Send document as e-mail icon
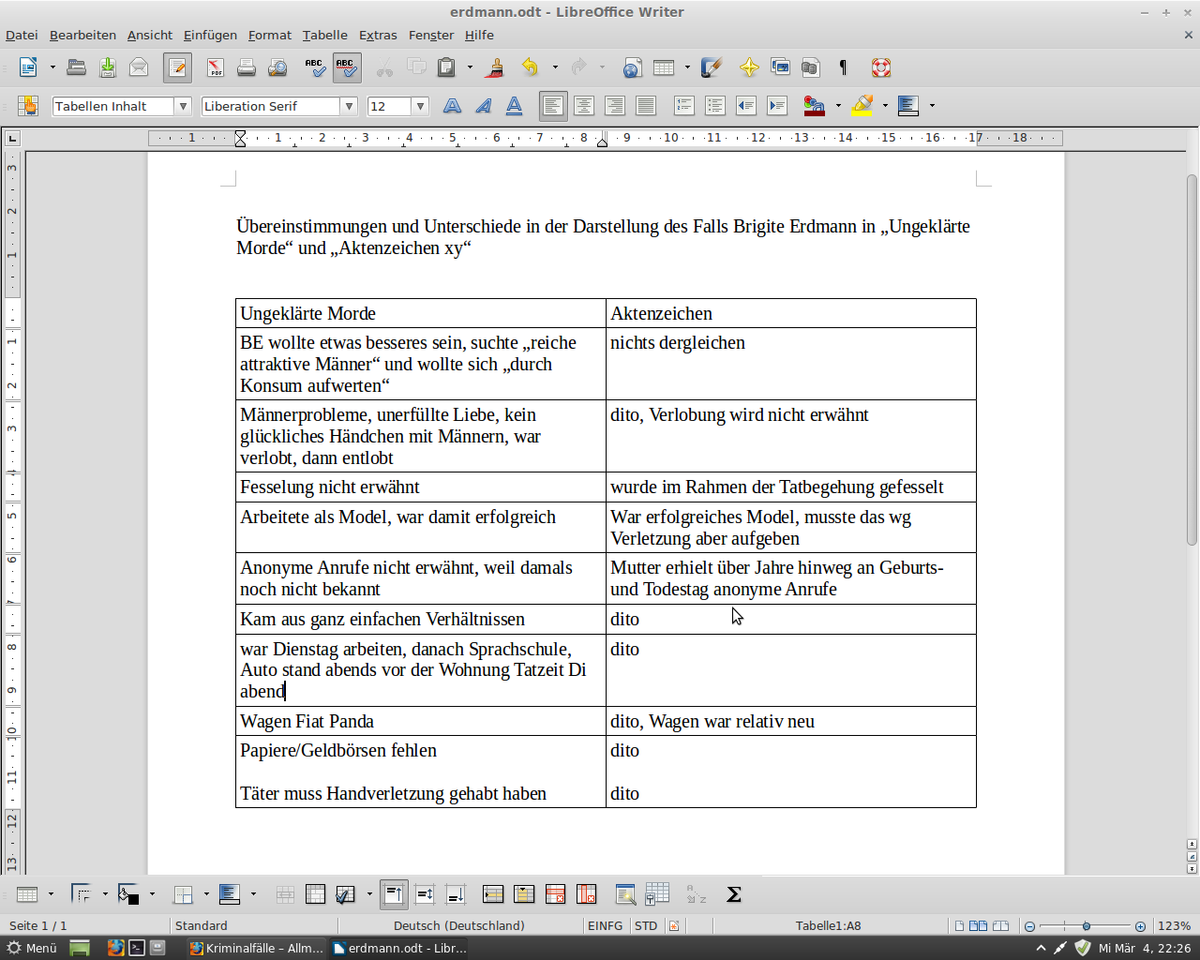The width and height of the screenshot is (1200, 960). coord(139,68)
